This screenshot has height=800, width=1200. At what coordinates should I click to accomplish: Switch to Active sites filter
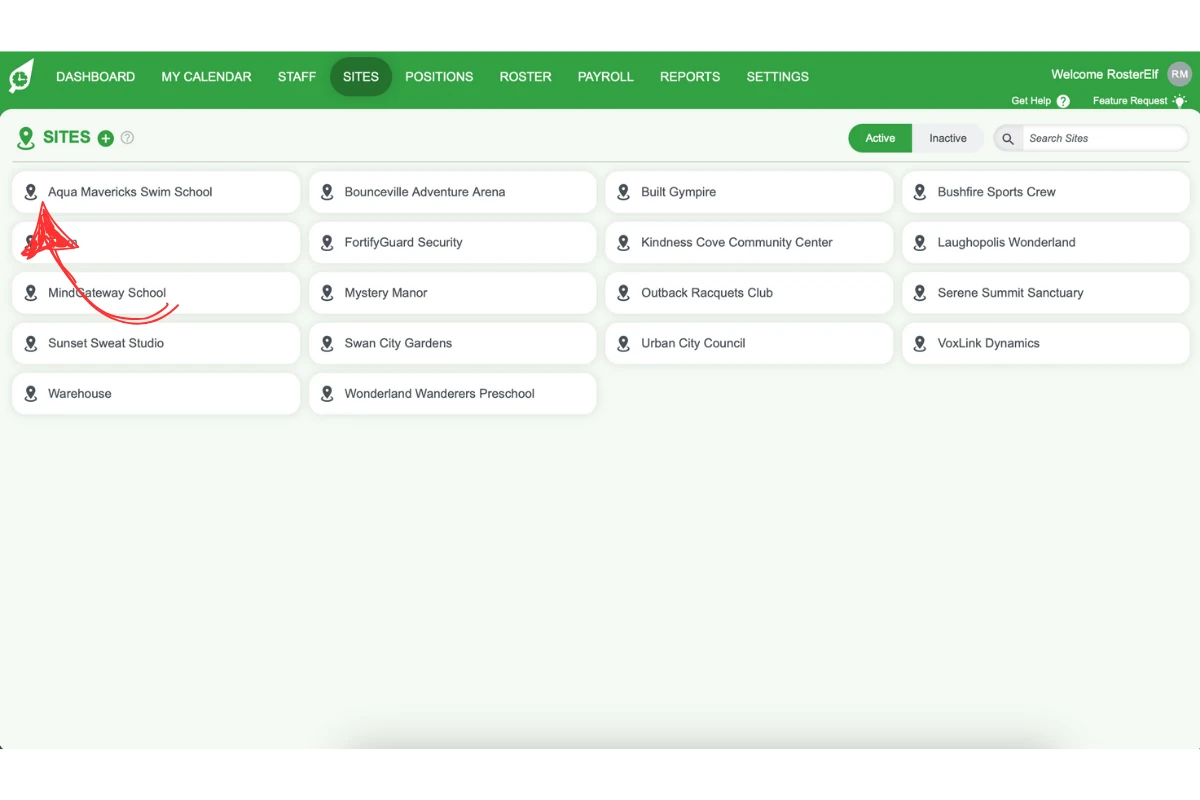tap(880, 138)
